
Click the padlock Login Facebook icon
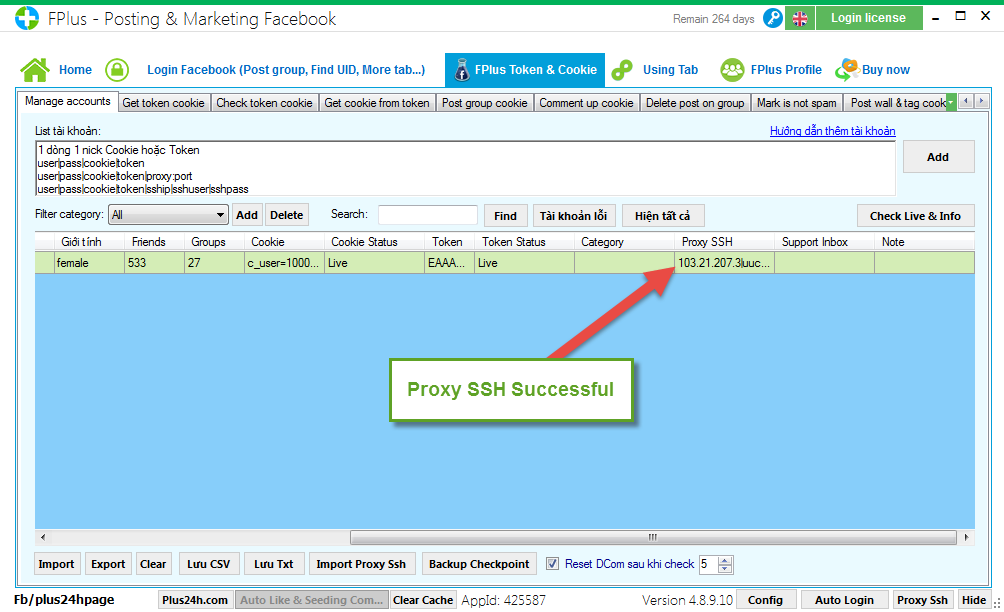coord(118,70)
